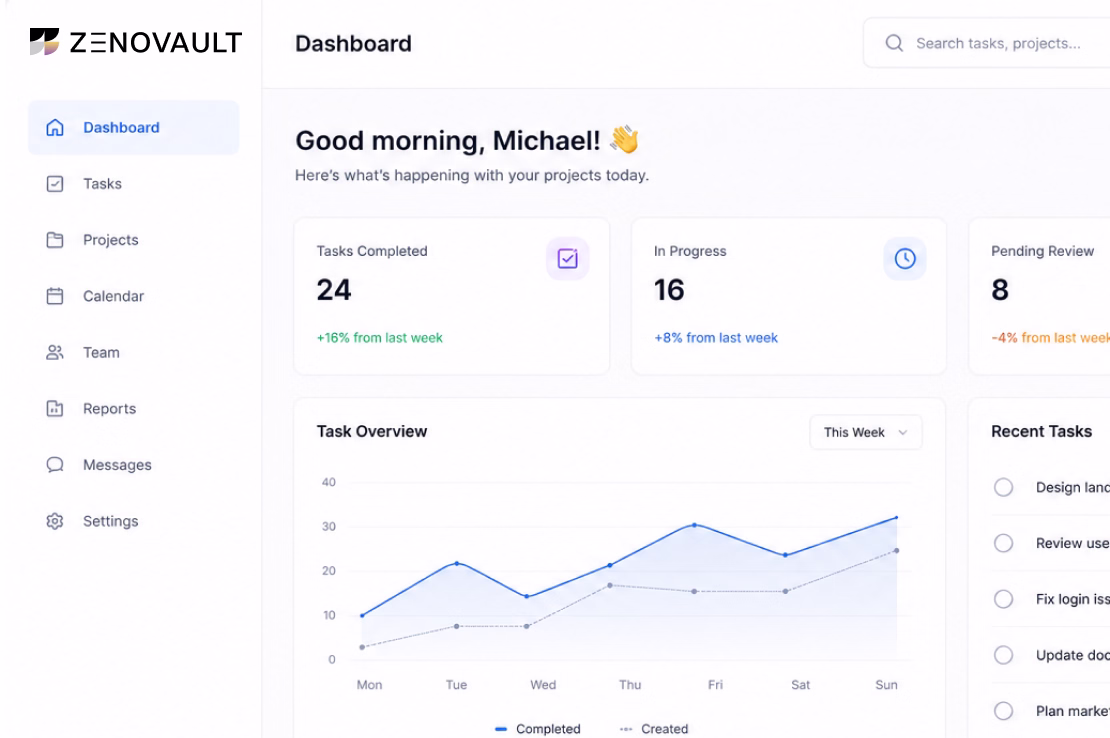Check the Review use task circle
1110x738 pixels.
[1003, 543]
